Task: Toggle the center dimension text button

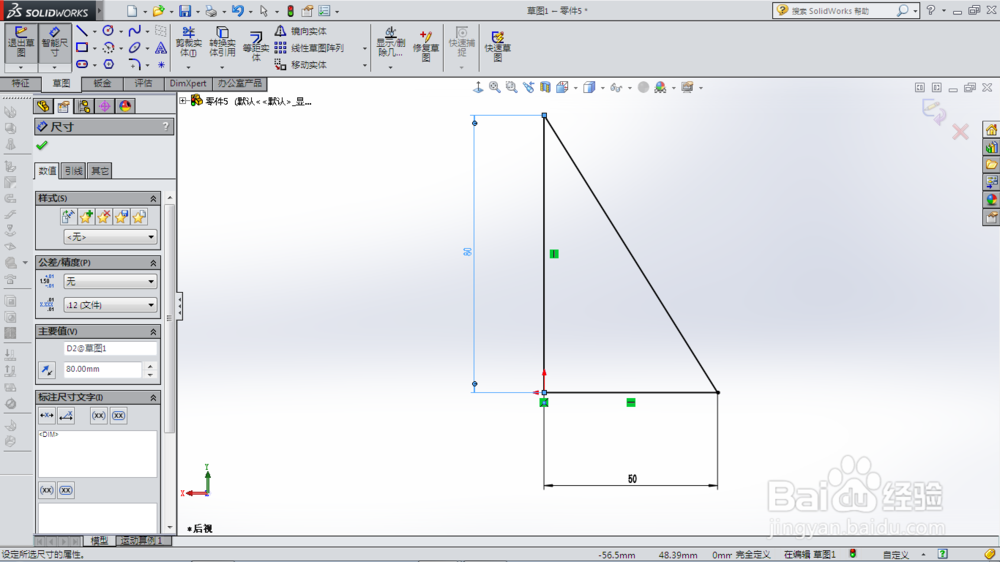Action: tap(47, 416)
